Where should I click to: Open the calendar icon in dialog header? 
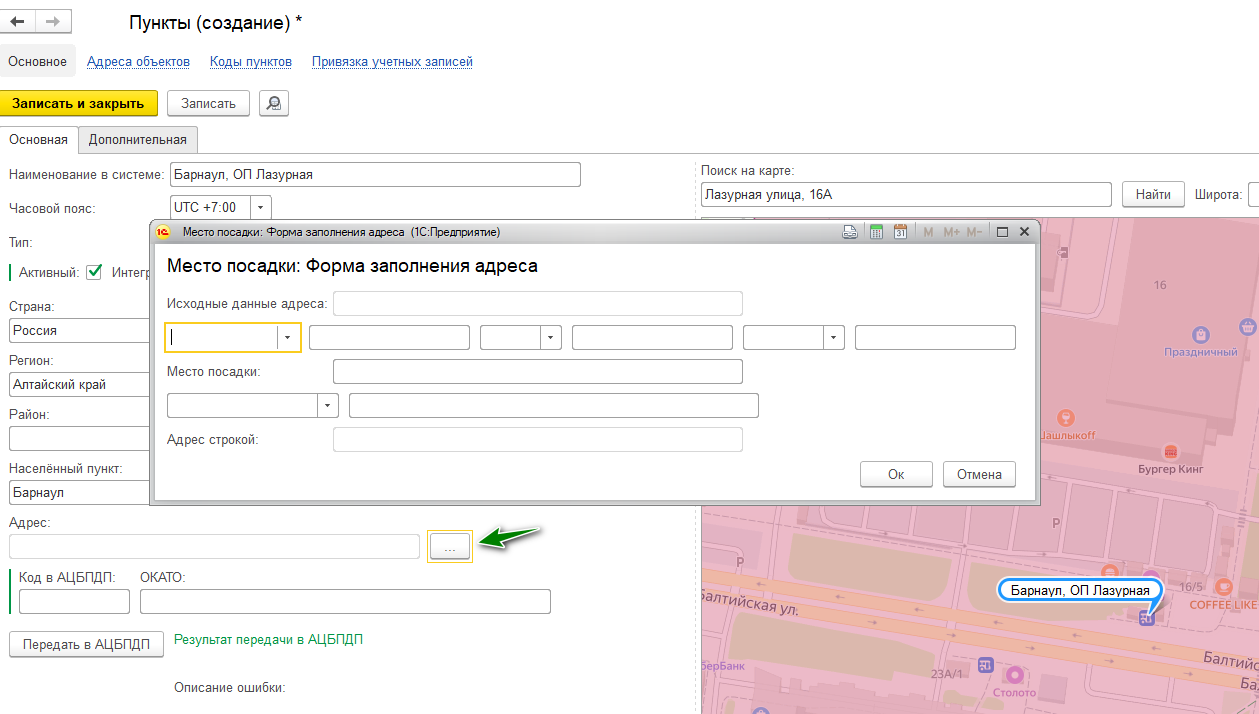pyautogui.click(x=900, y=232)
